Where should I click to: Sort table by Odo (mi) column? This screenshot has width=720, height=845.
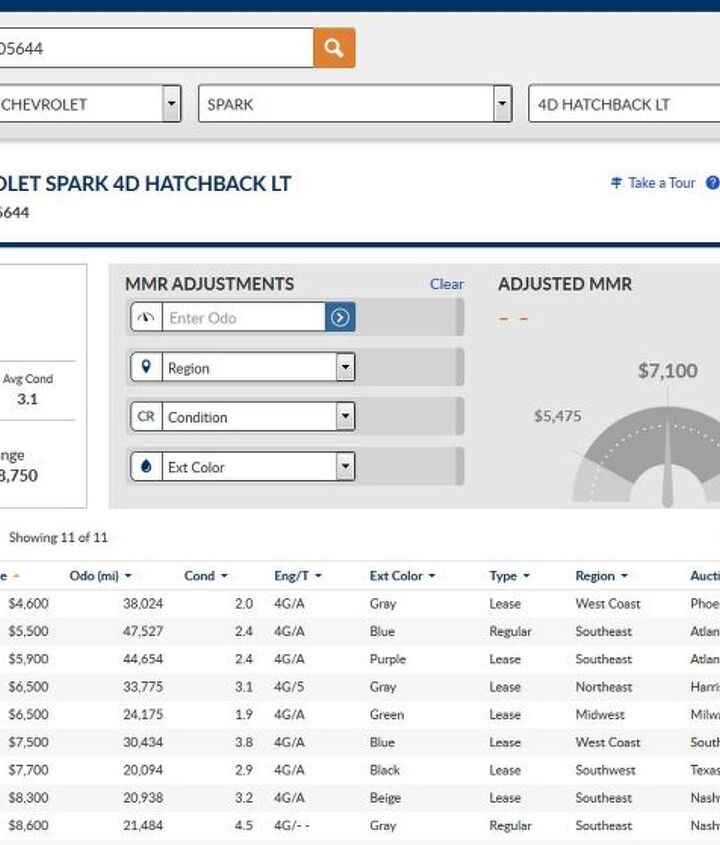100,576
